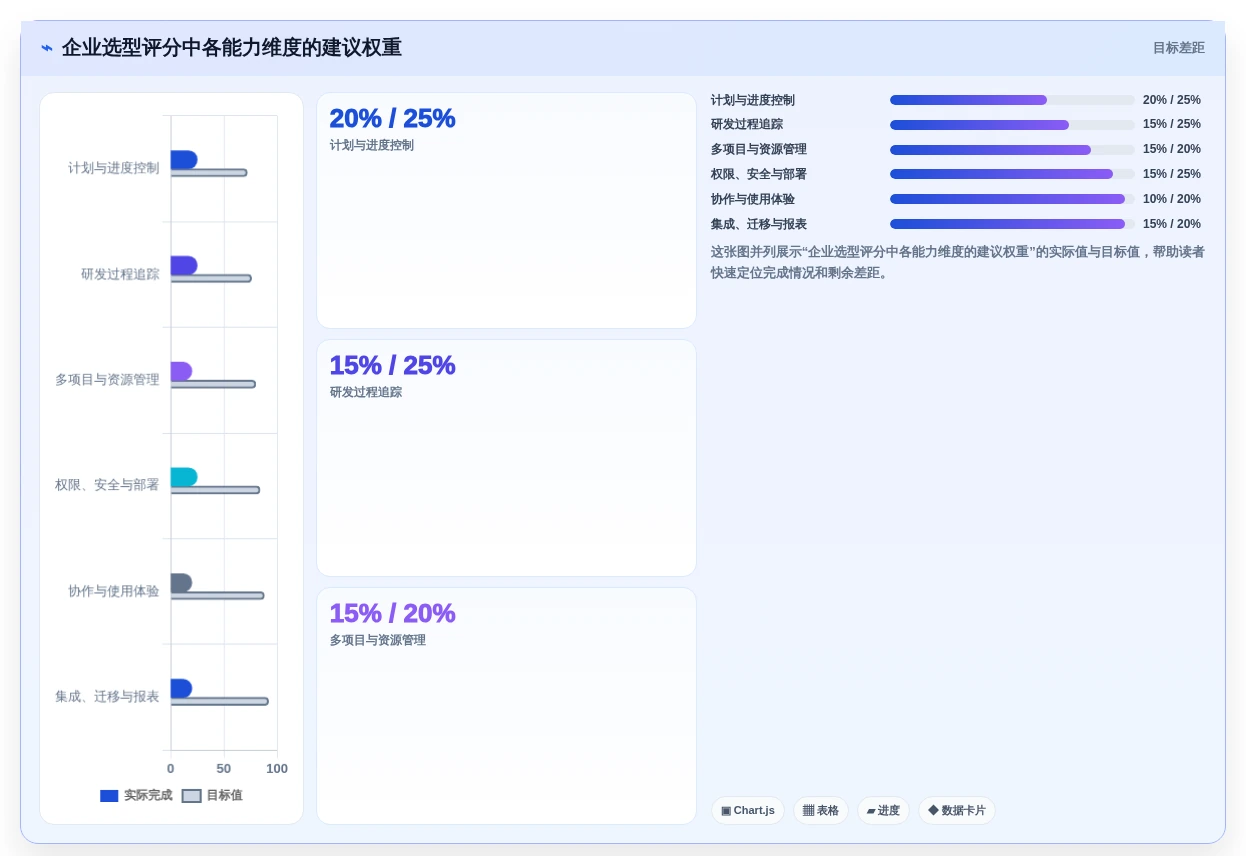Select the 数据卡片 tag chip
This screenshot has height=856, width=1246.
tap(957, 810)
